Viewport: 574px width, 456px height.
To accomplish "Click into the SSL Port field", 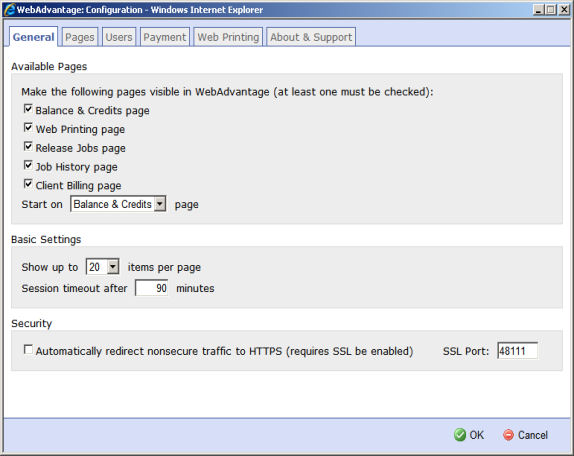I will [517, 351].
